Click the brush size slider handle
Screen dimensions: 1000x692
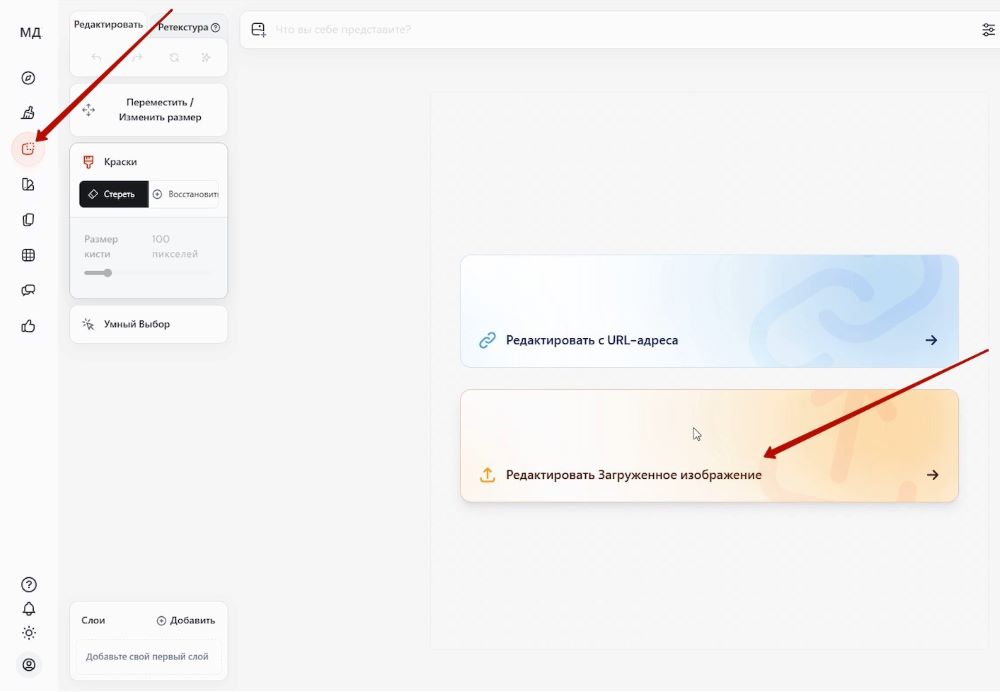tap(108, 273)
